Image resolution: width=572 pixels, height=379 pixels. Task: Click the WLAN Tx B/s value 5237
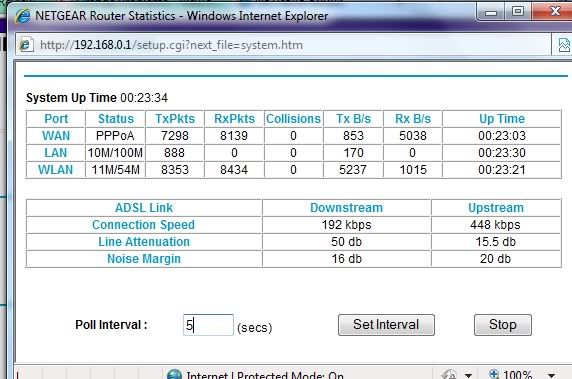(x=353, y=170)
